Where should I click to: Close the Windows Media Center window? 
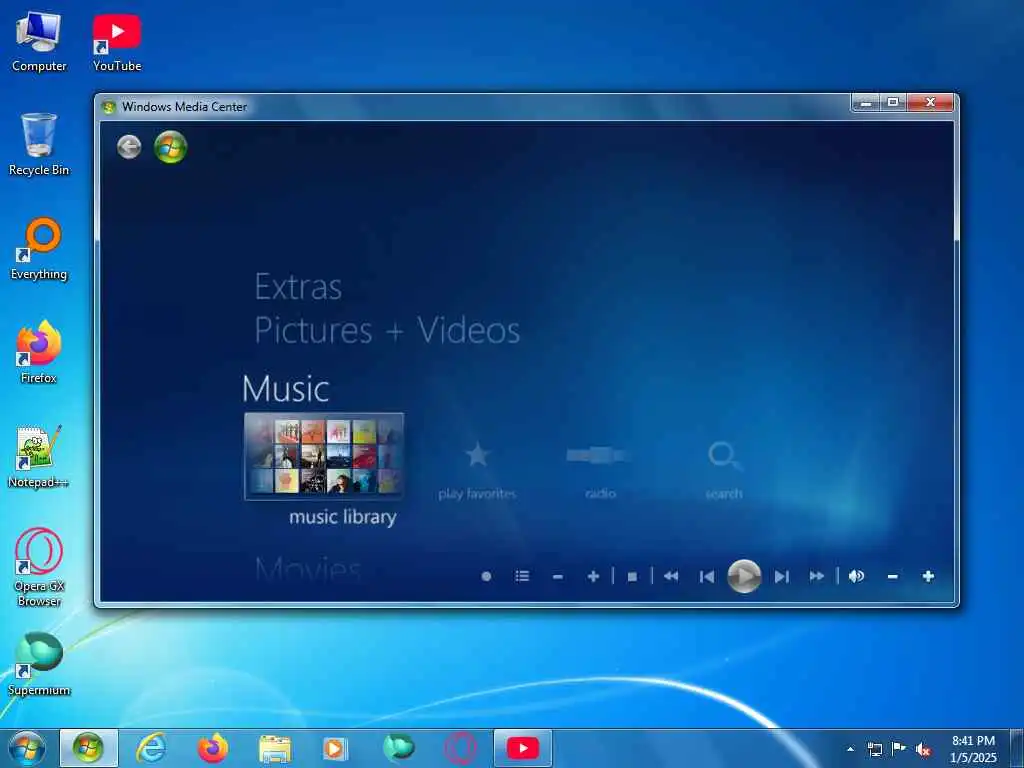click(930, 103)
